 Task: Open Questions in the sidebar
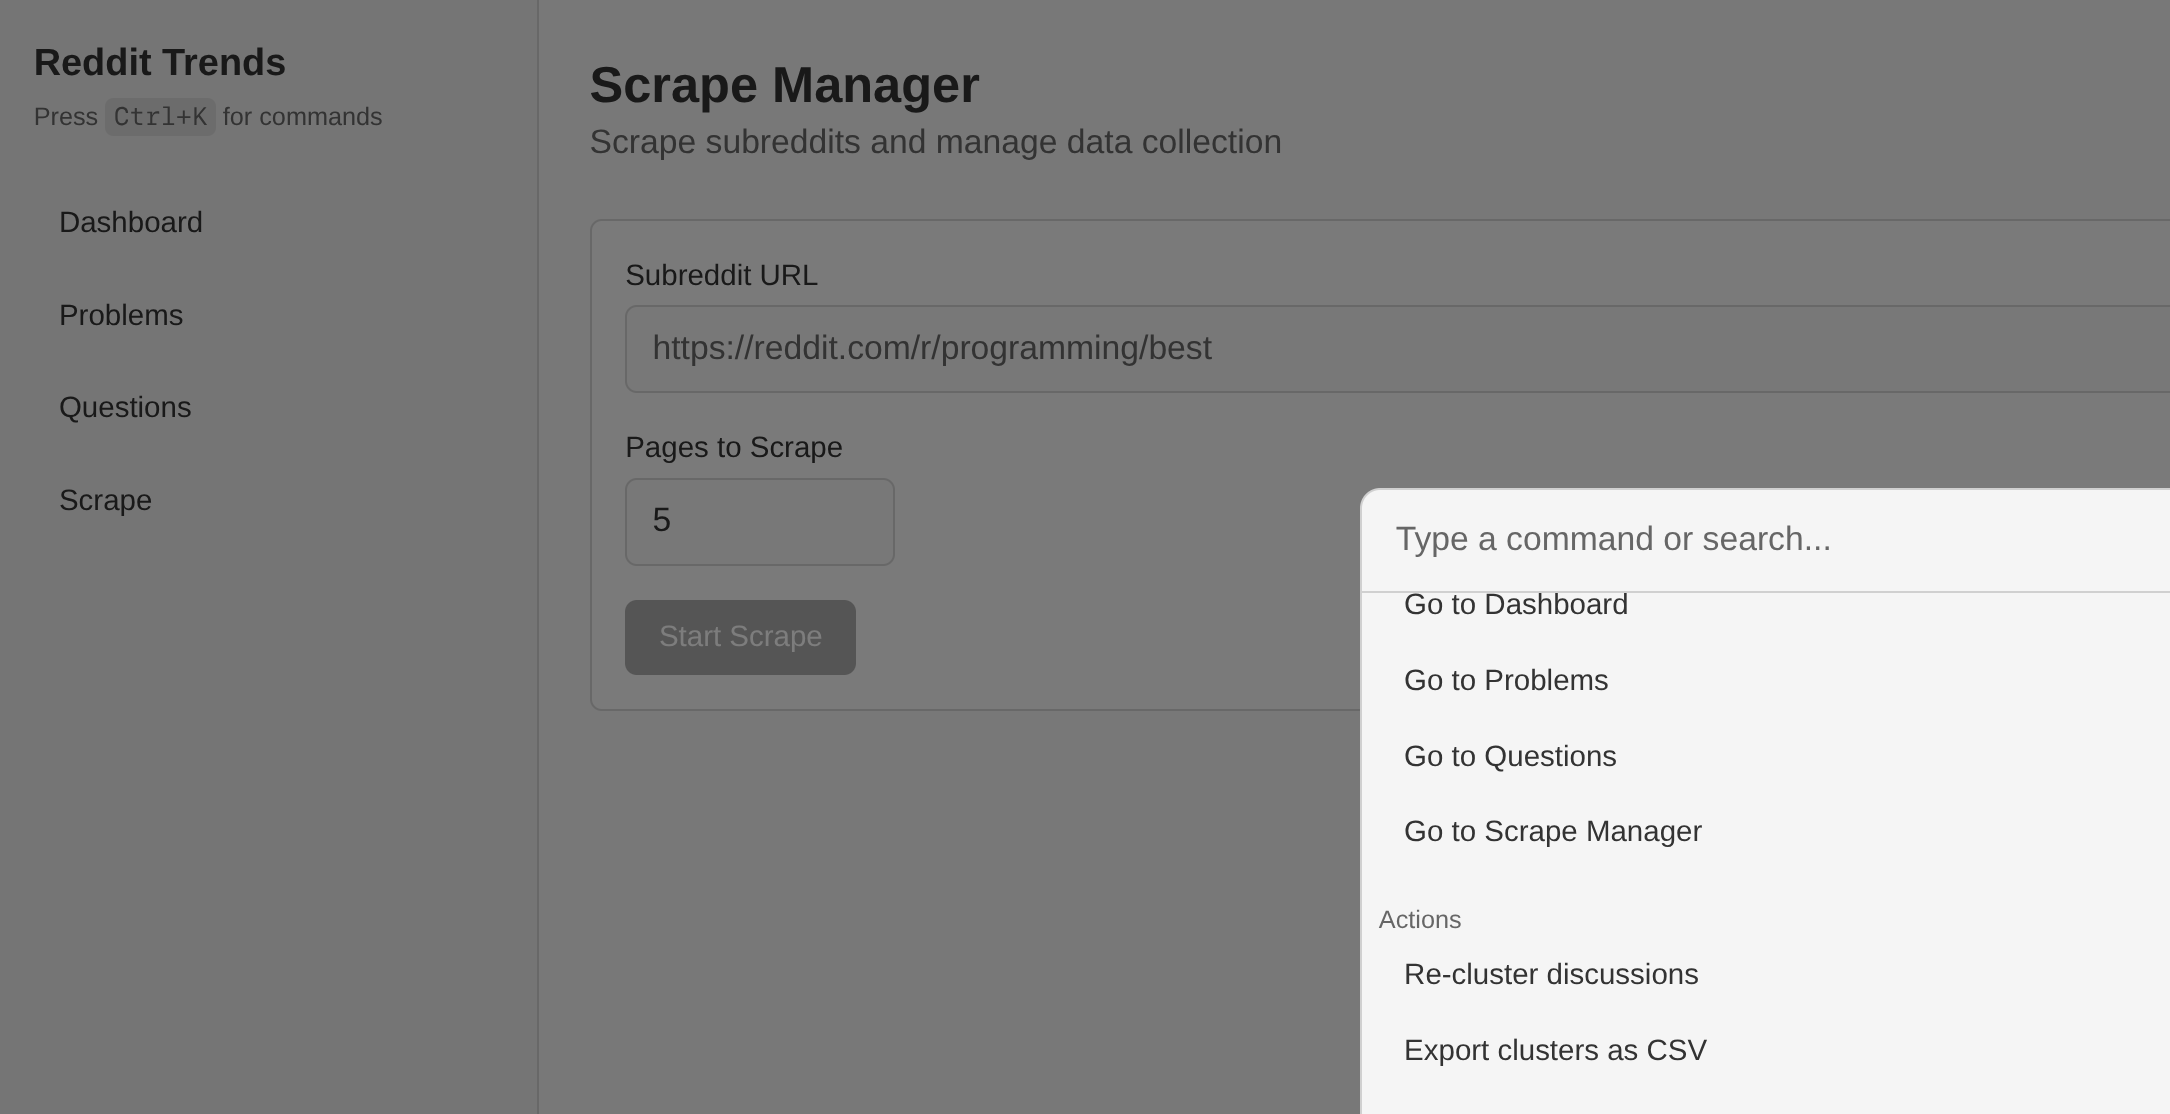(x=125, y=407)
